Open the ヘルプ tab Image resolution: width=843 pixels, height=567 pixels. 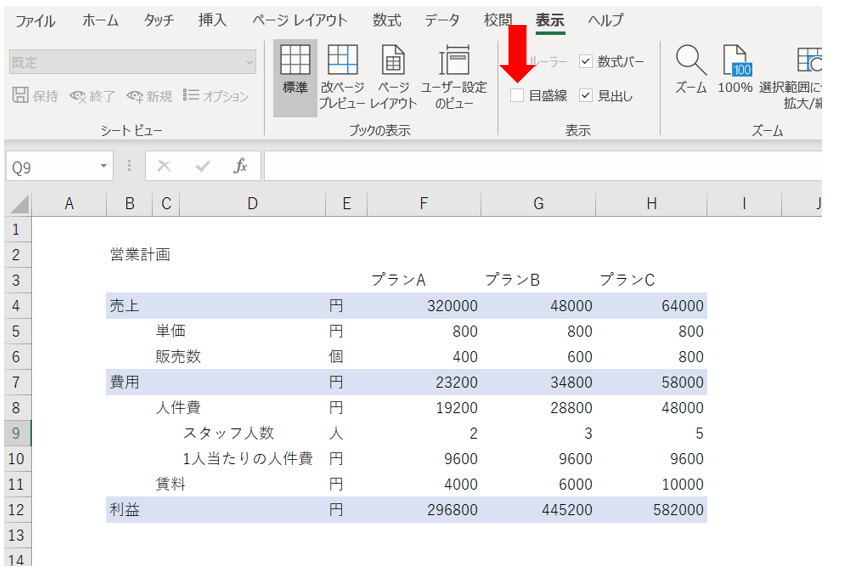pos(605,20)
